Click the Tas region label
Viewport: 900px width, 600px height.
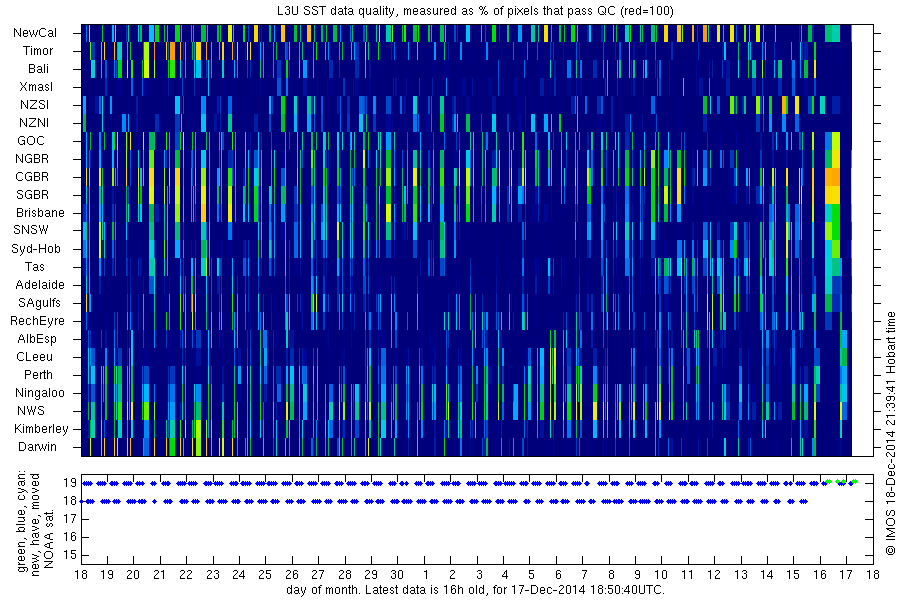point(34,267)
